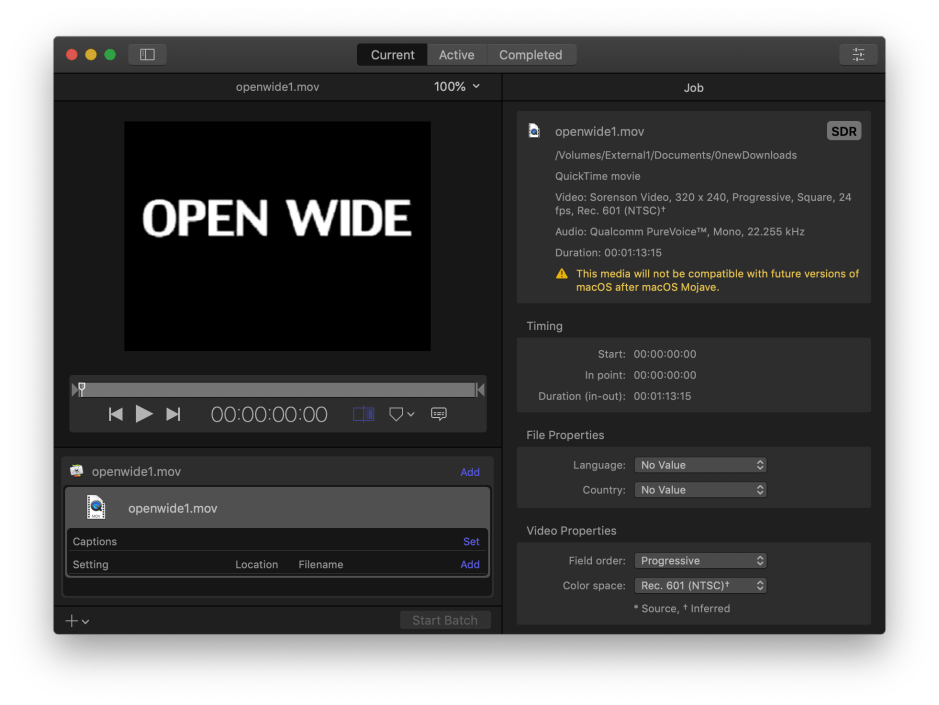Enable the split-view comparison icon
Screen dimensions: 939x705
click(362, 413)
